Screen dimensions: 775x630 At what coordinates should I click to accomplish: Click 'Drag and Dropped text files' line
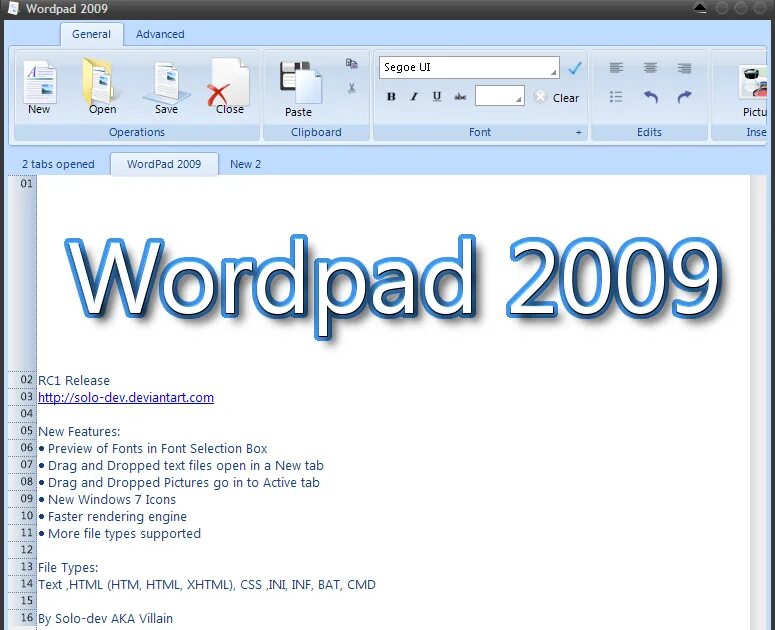coord(186,465)
